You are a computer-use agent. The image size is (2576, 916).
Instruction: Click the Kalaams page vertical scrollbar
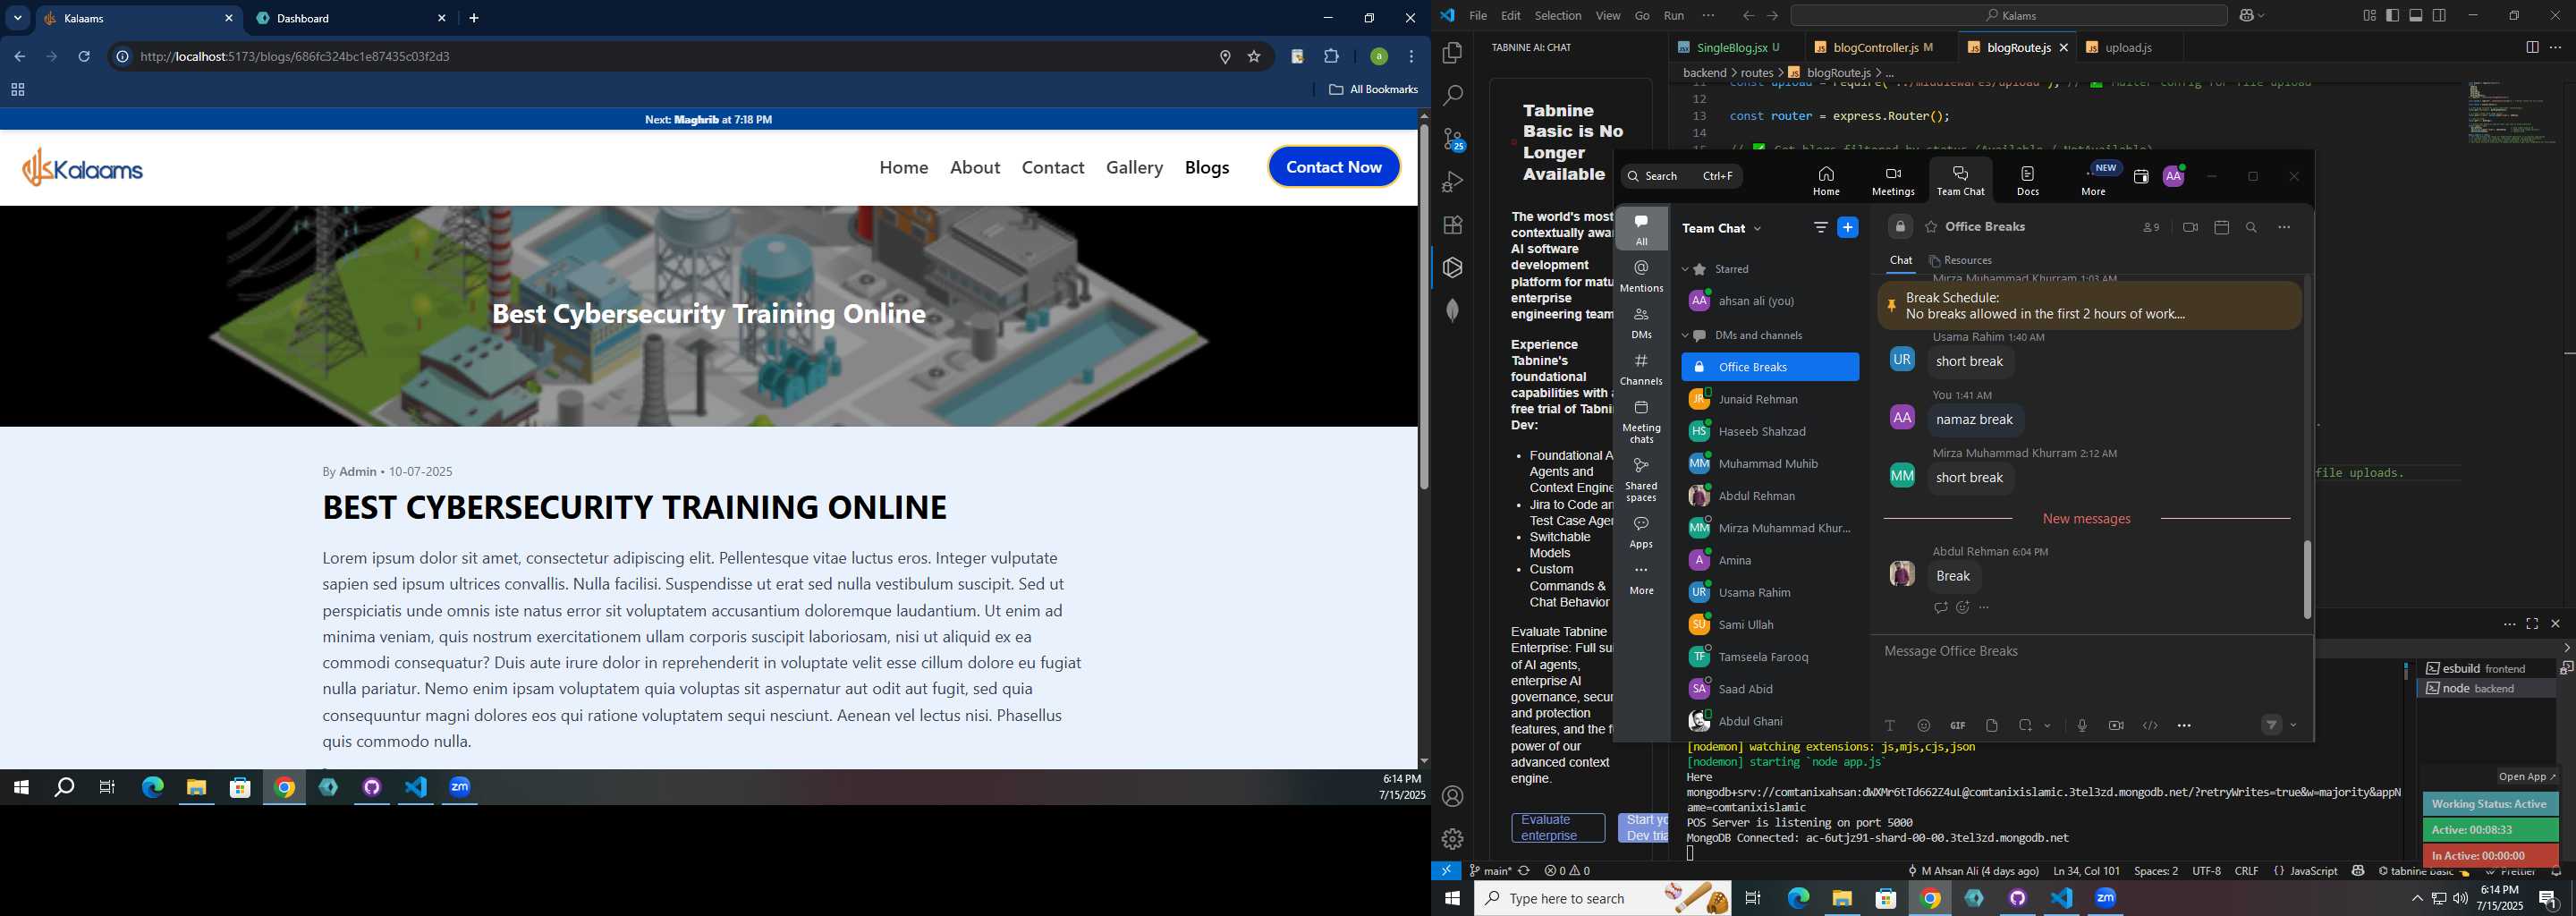click(x=1424, y=305)
